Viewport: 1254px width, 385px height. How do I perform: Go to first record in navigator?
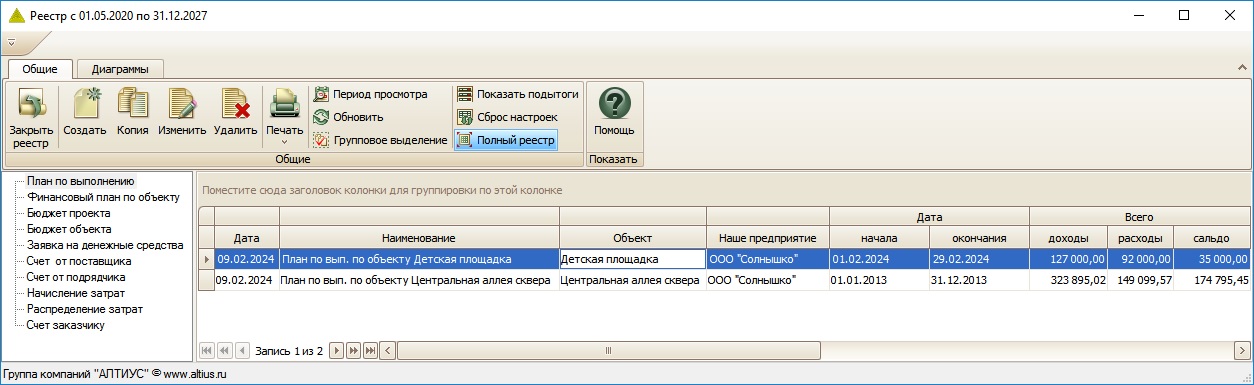pos(207,351)
